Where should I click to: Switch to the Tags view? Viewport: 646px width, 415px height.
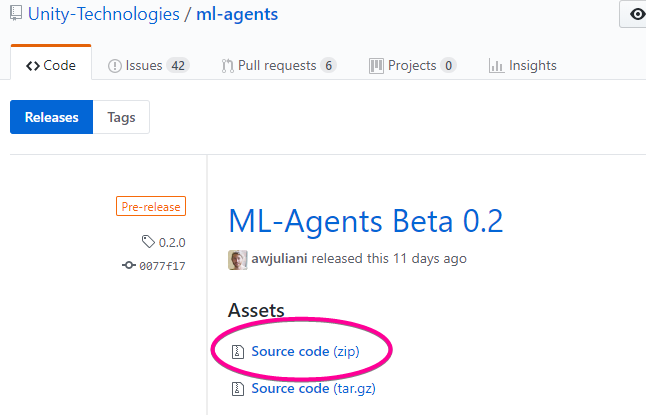click(121, 117)
